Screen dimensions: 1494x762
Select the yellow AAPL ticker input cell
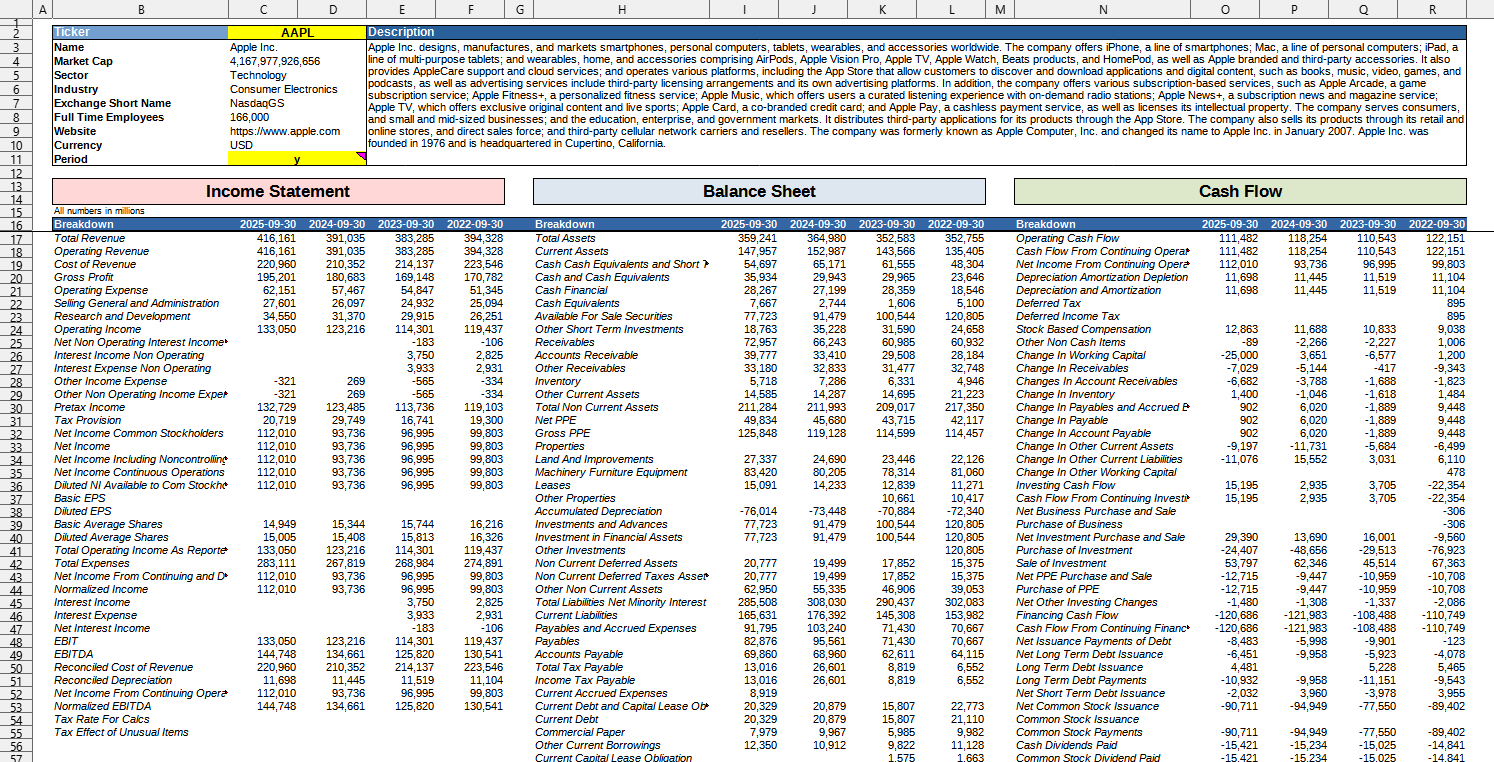click(x=297, y=32)
